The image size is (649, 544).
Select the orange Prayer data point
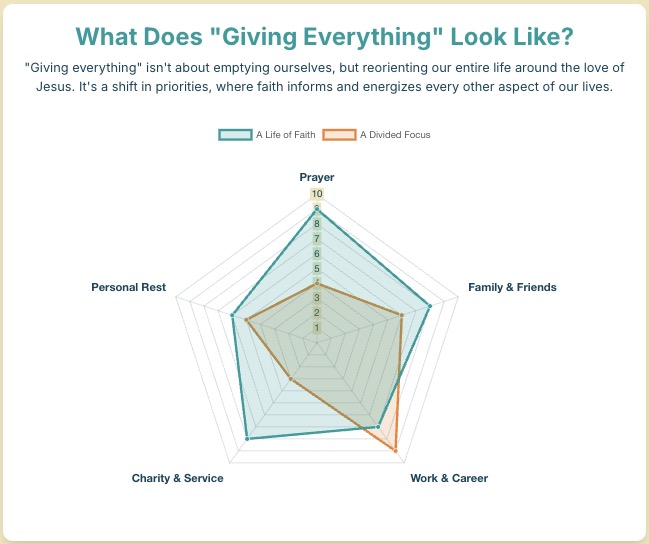click(x=317, y=283)
